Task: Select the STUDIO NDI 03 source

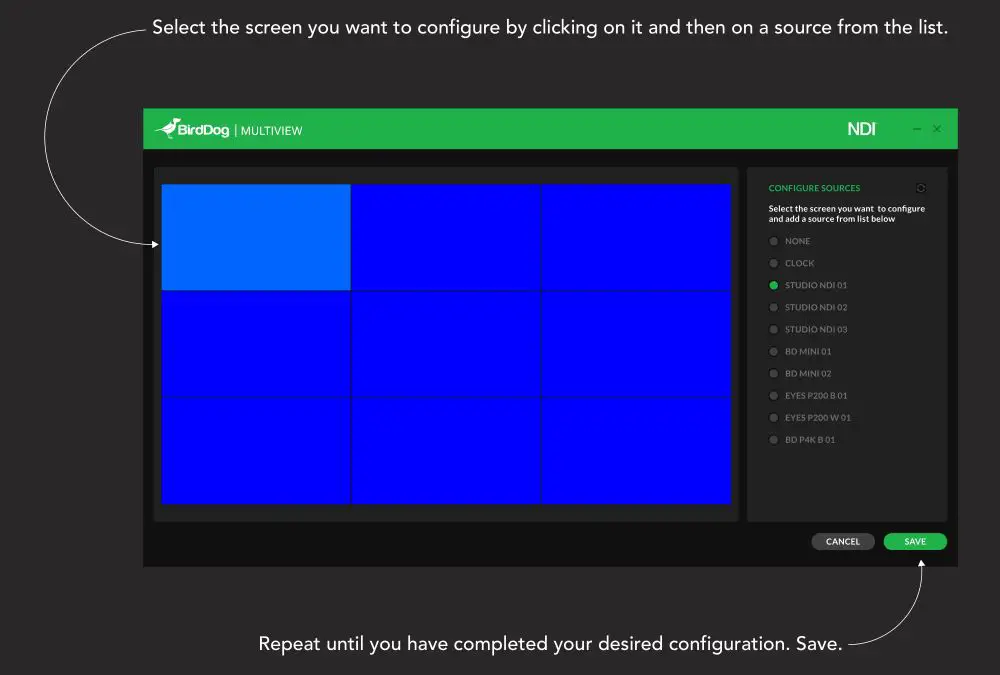Action: [x=812, y=329]
